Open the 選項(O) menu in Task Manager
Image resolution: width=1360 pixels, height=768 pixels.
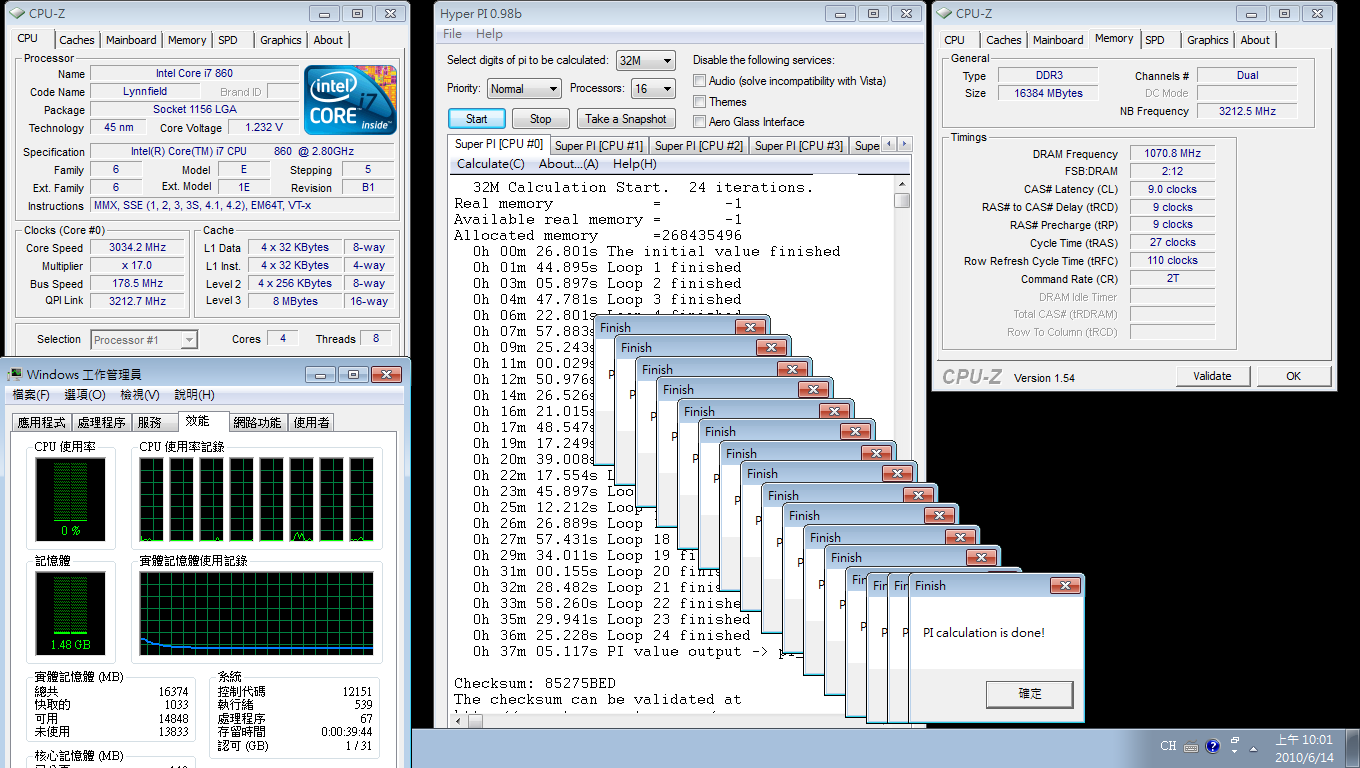click(85, 395)
